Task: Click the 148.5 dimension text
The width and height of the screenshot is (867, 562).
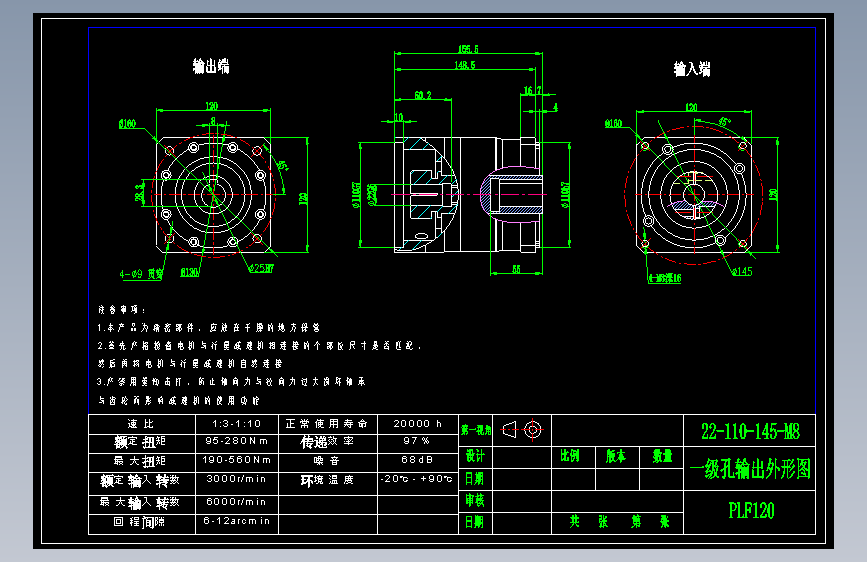Action: click(x=464, y=65)
